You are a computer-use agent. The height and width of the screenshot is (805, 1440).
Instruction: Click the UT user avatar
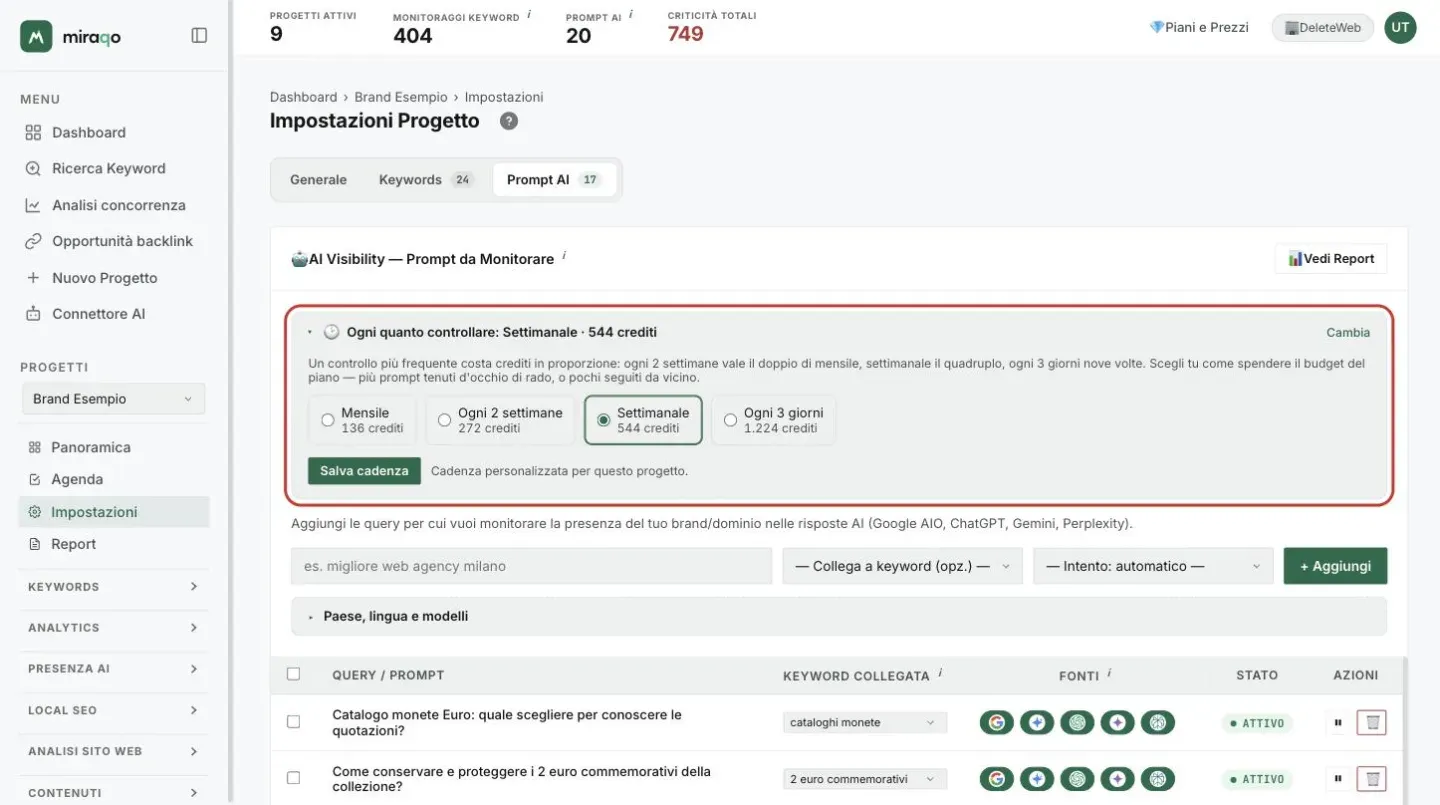[1400, 28]
